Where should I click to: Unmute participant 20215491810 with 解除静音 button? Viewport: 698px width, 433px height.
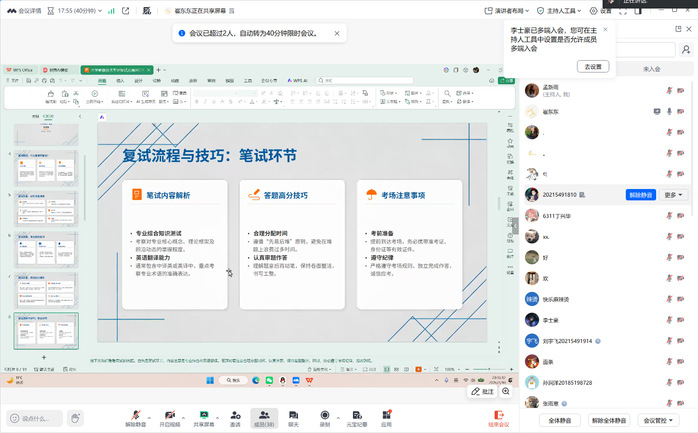(x=641, y=195)
